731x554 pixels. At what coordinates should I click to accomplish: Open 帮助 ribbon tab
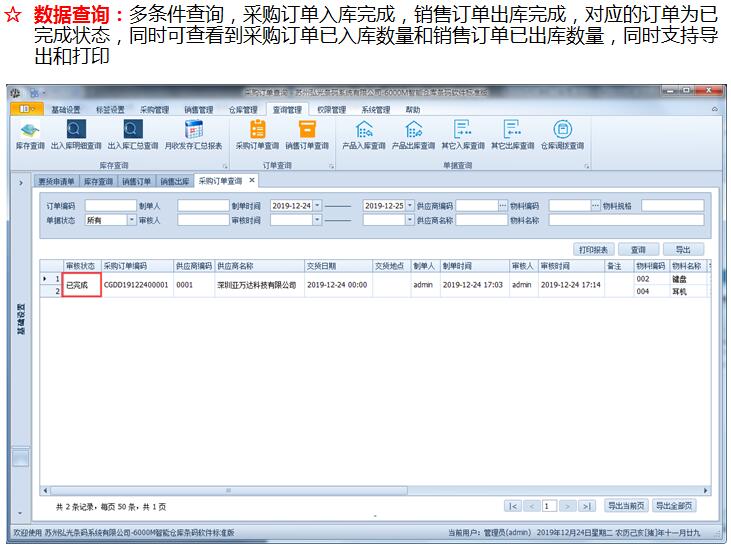point(413,110)
